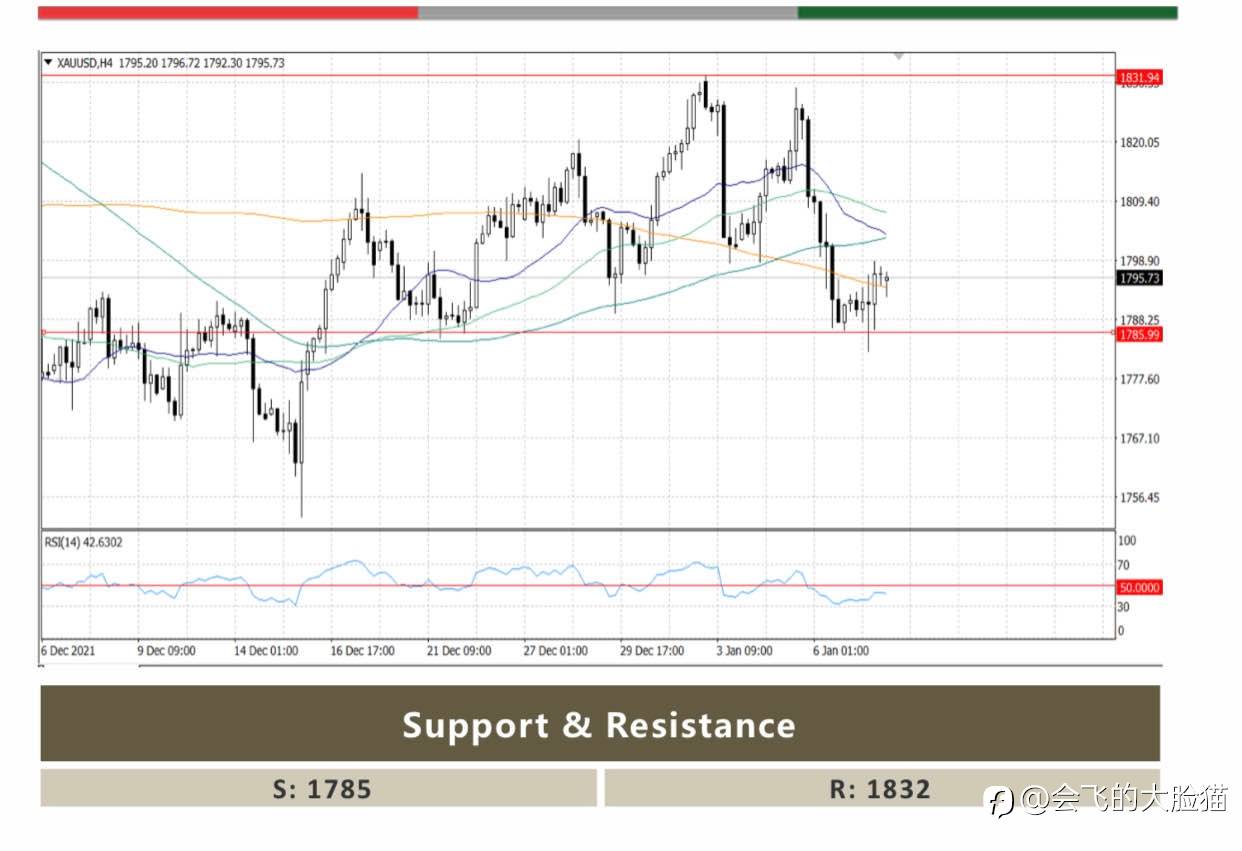Click the 14 Dec 01:00 time label
The image size is (1242, 851).
click(x=266, y=650)
